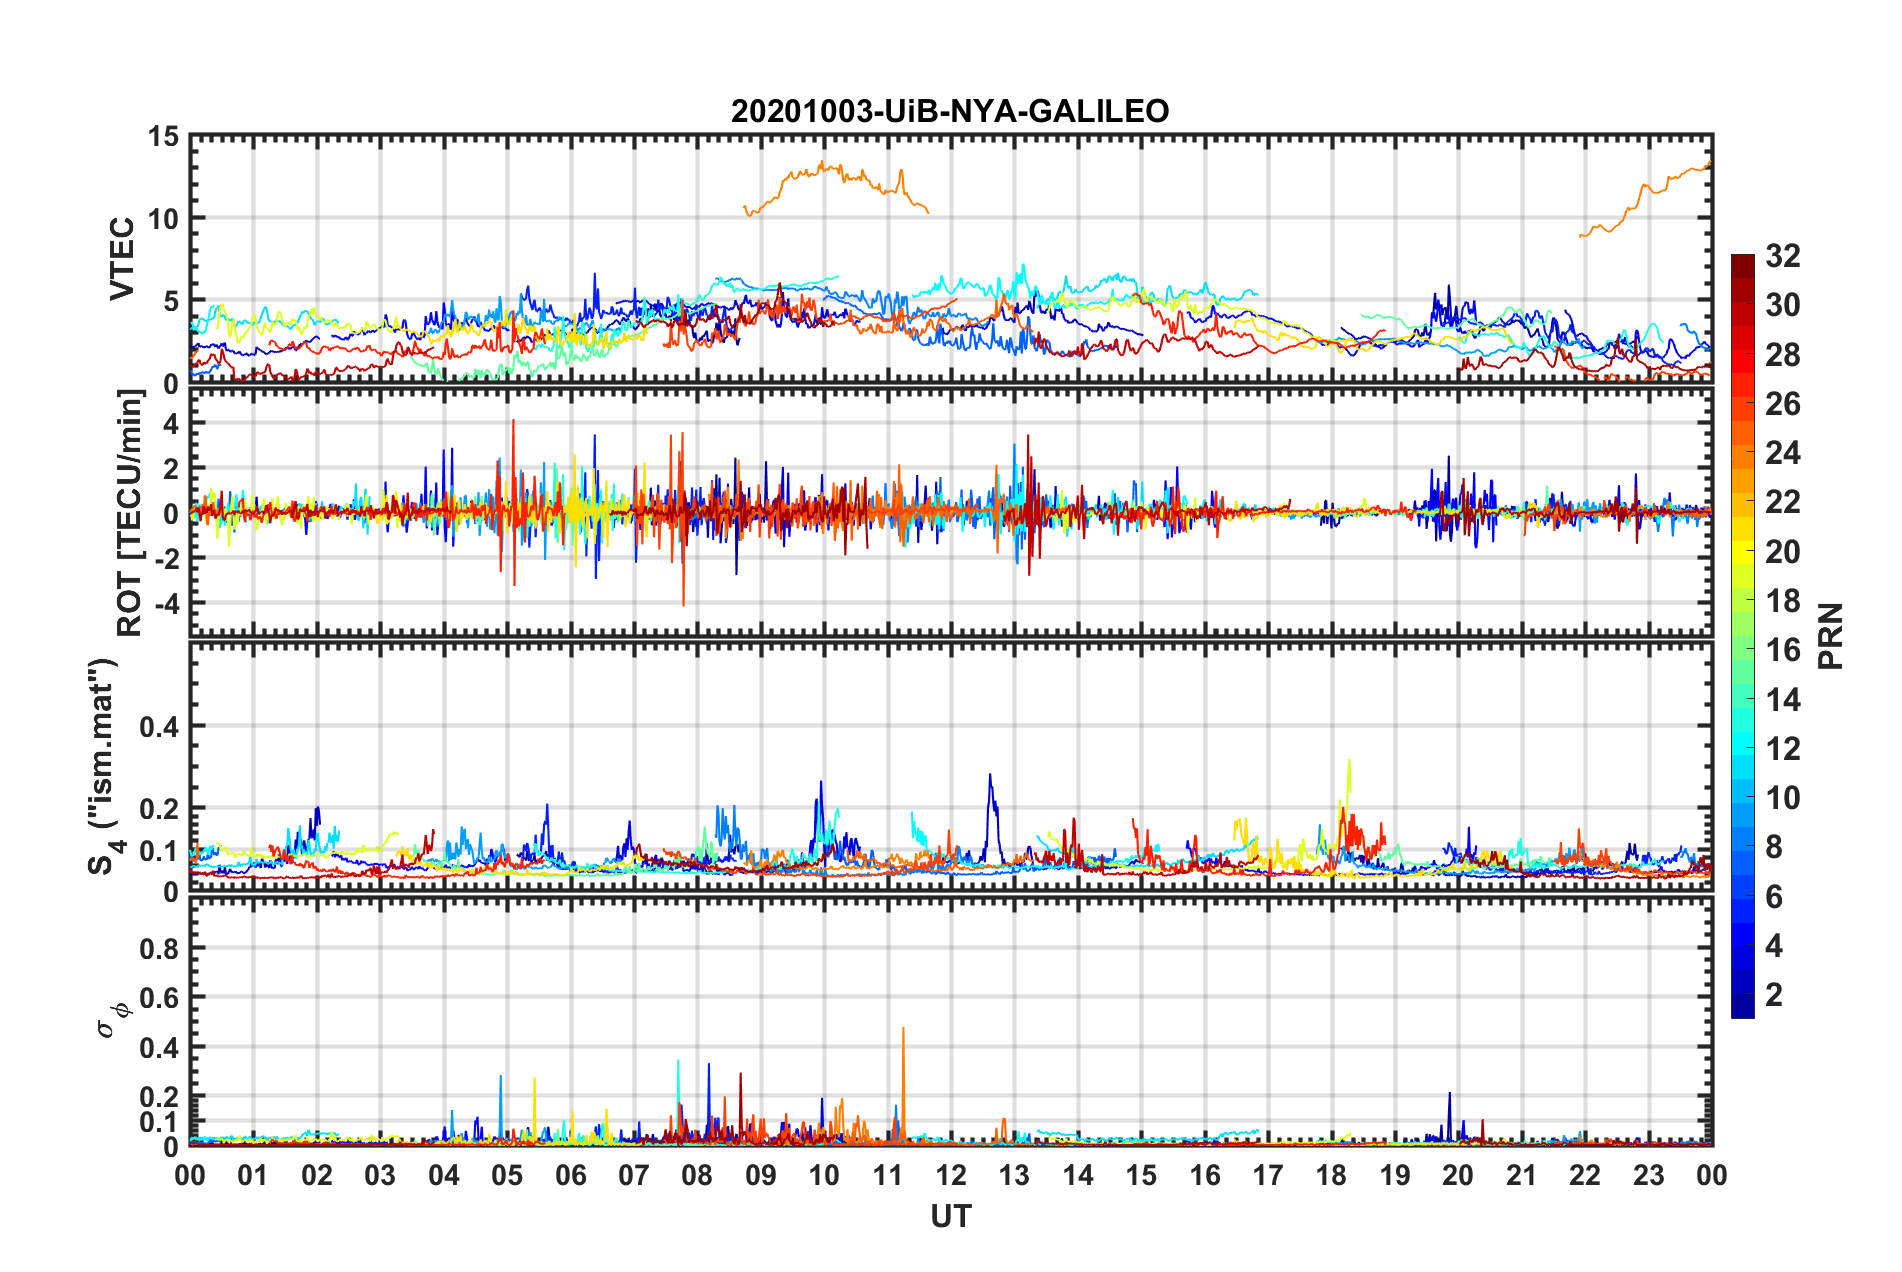Click the UT x-axis label
1902x1272 pixels.
[951, 1216]
